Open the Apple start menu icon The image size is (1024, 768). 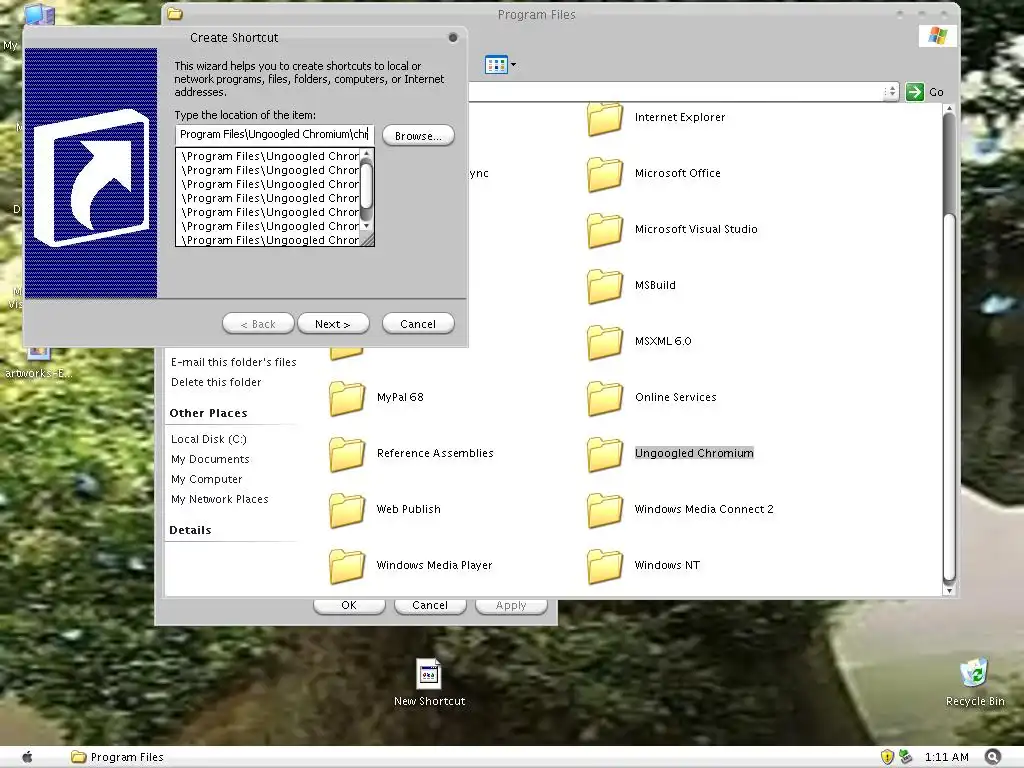click(27, 757)
